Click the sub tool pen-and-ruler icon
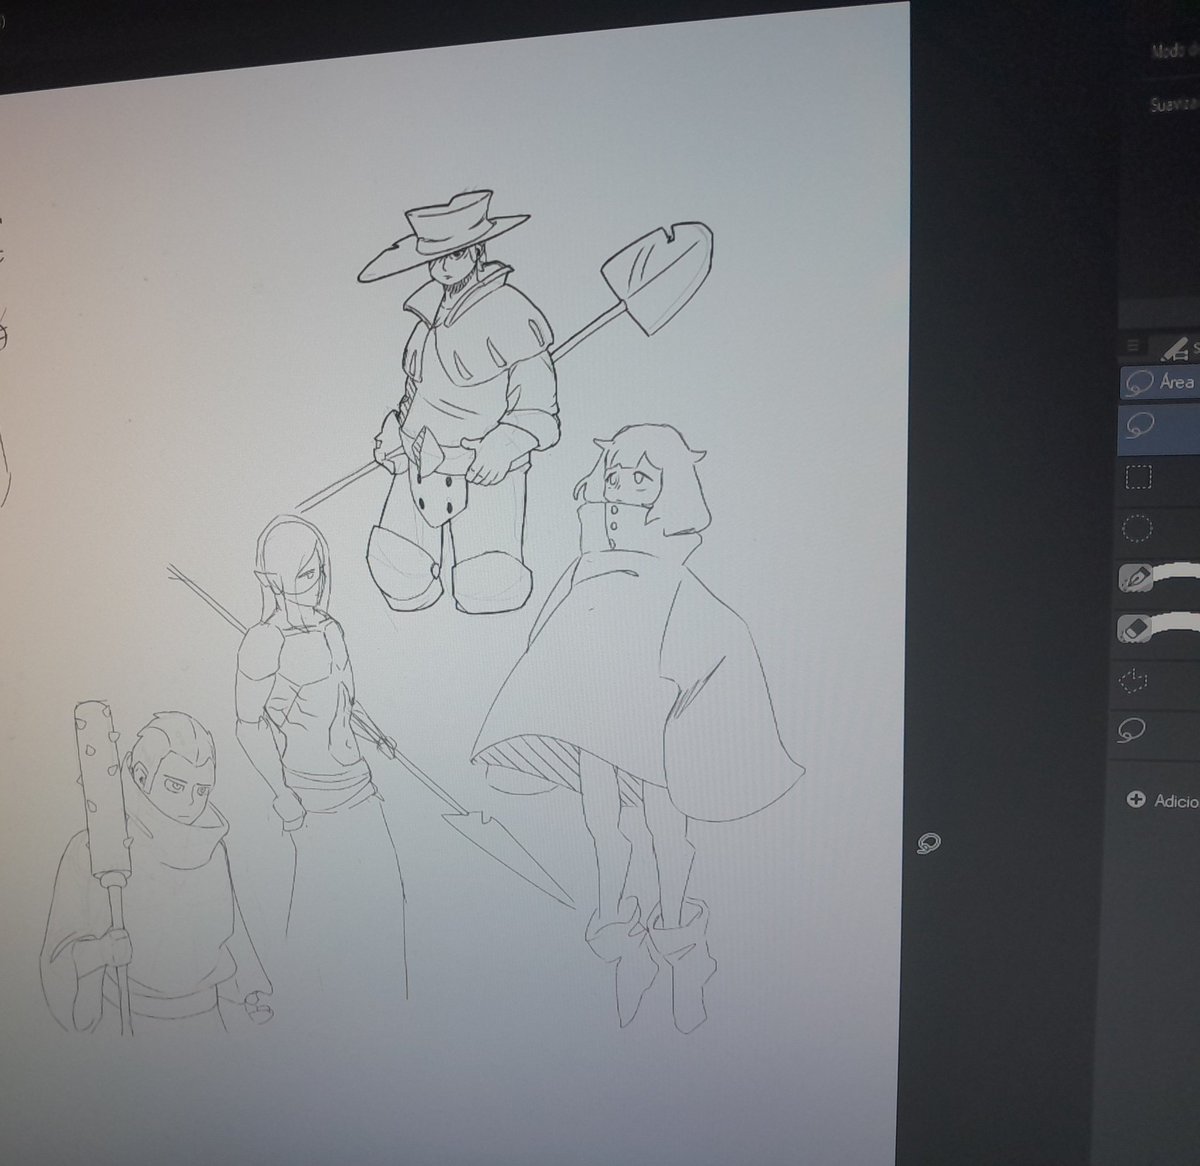 1177,347
